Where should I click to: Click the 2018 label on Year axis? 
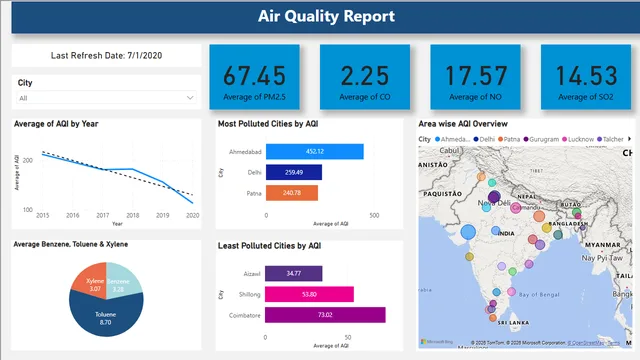click(133, 215)
